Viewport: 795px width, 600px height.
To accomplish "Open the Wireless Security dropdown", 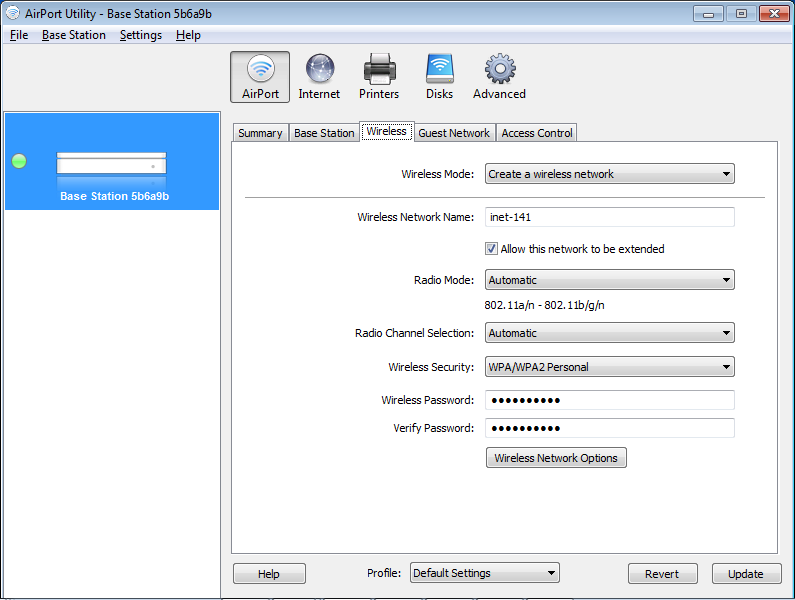I will (609, 367).
